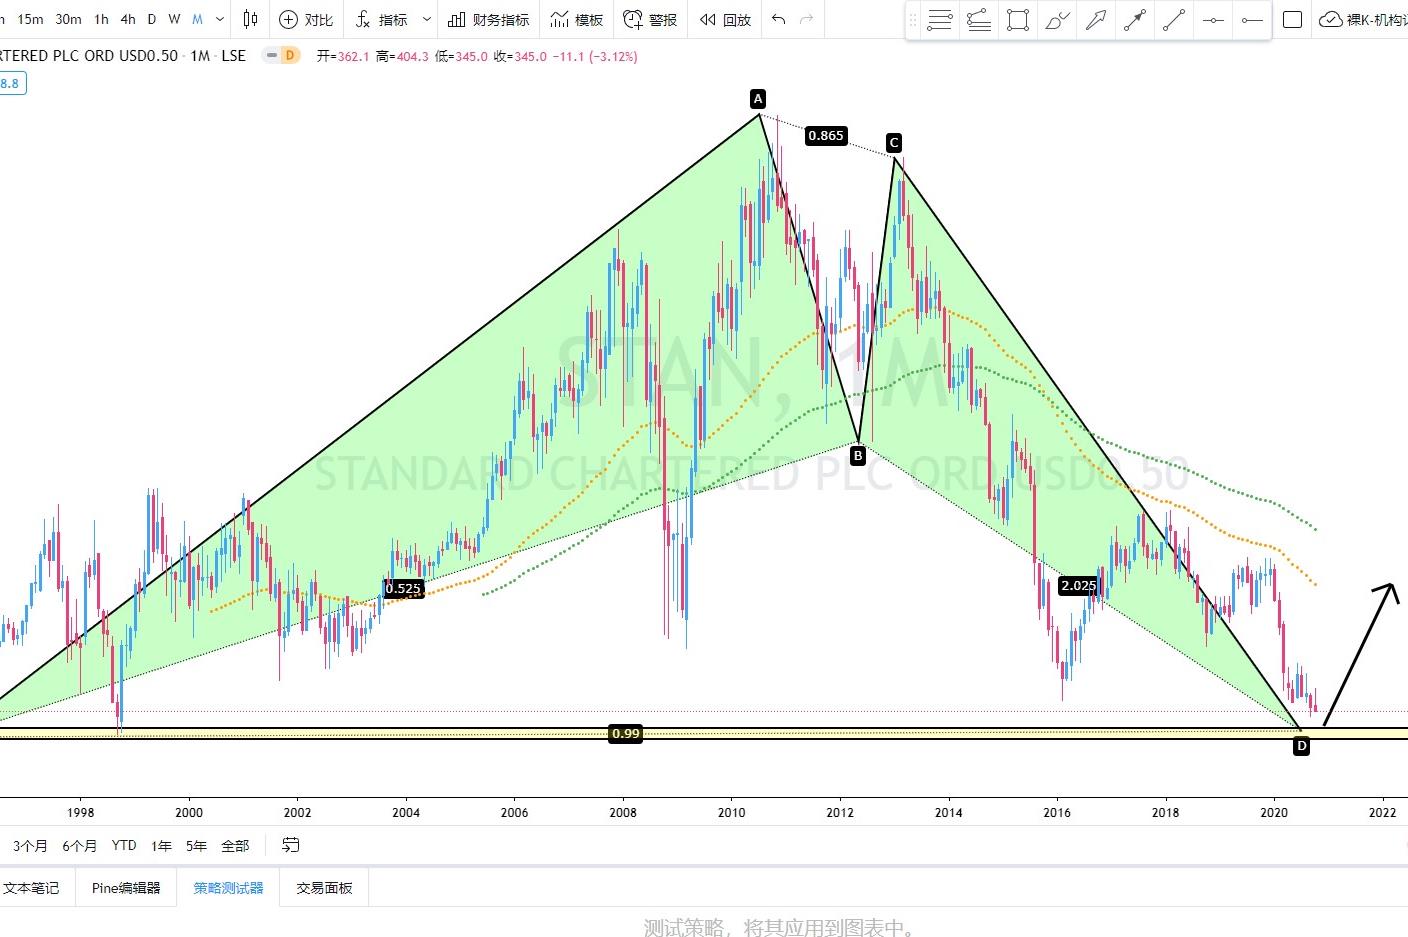Switch to the daily D timeframe
The image size is (1408, 937).
(152, 19)
